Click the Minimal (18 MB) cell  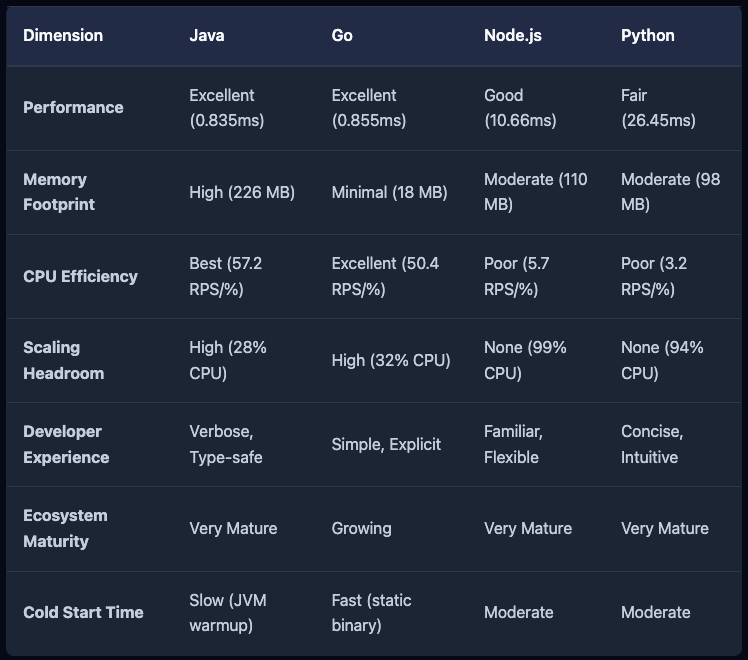(389, 192)
